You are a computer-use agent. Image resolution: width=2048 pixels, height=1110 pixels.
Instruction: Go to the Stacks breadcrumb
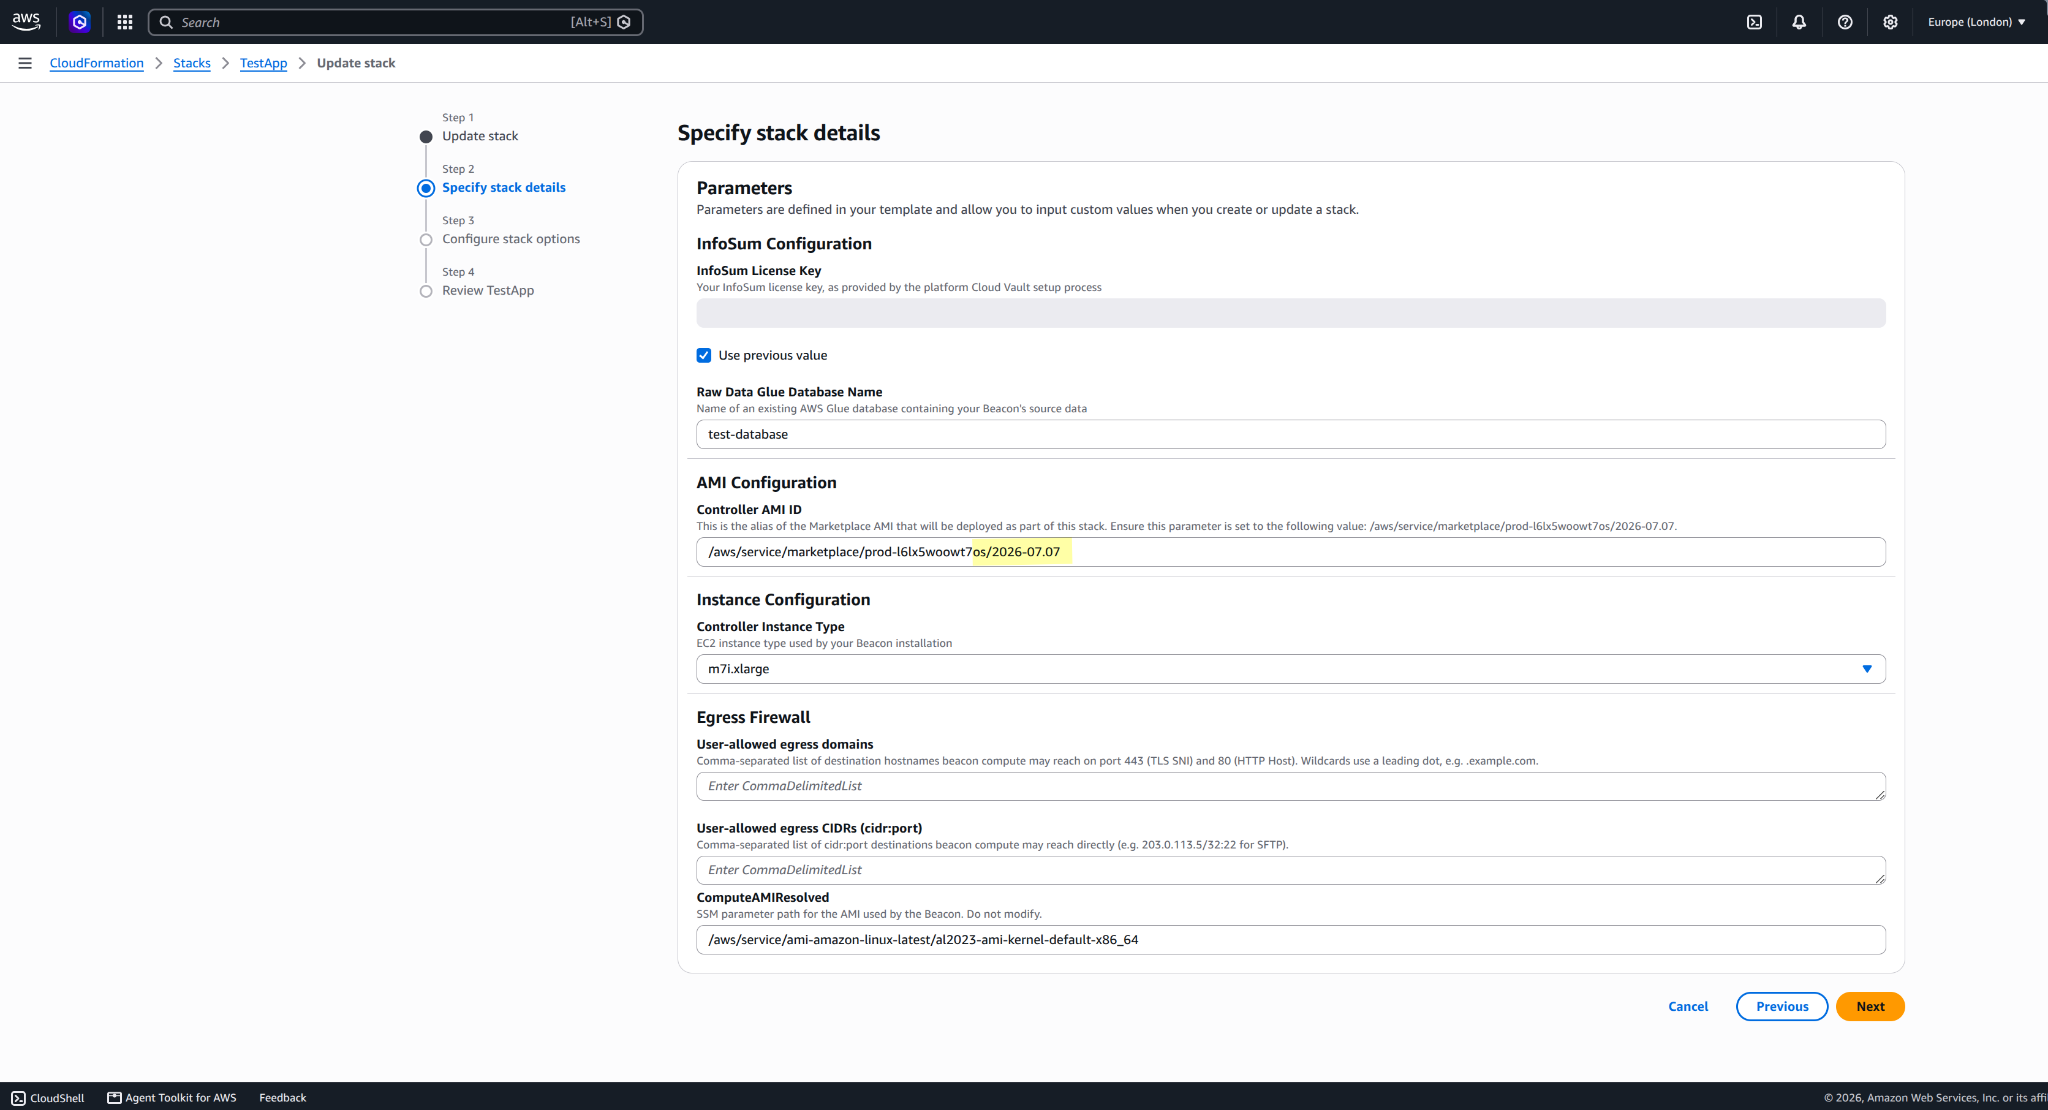tap(192, 63)
